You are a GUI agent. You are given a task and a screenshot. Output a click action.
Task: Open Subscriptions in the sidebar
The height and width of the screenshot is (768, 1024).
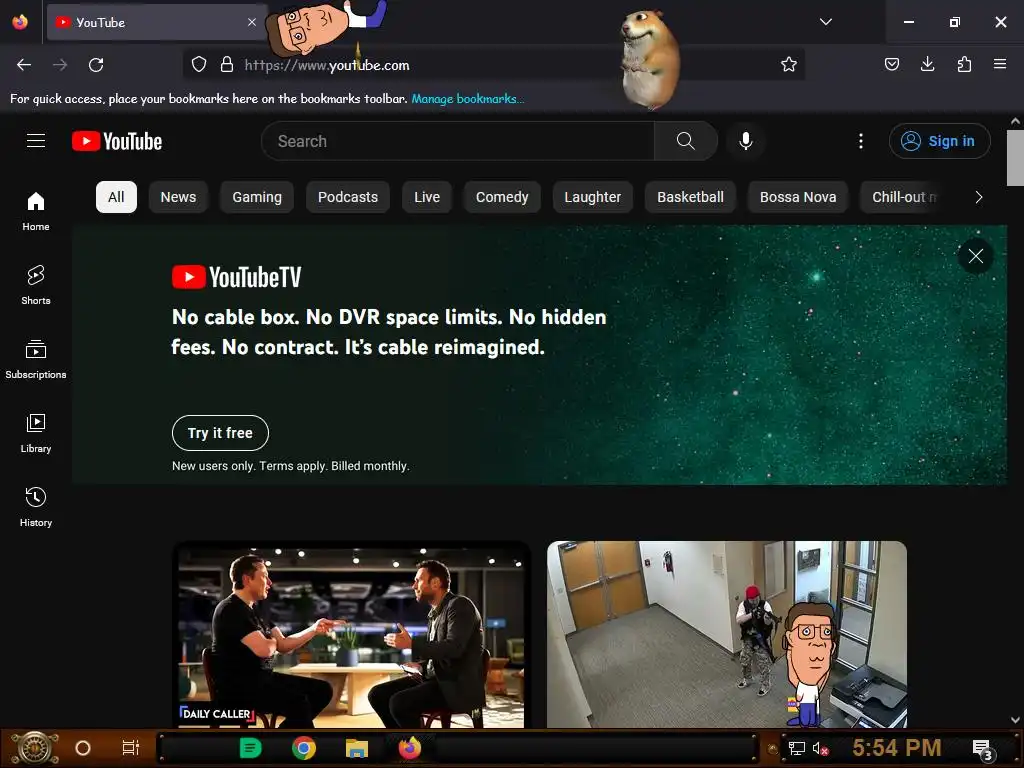coord(36,359)
